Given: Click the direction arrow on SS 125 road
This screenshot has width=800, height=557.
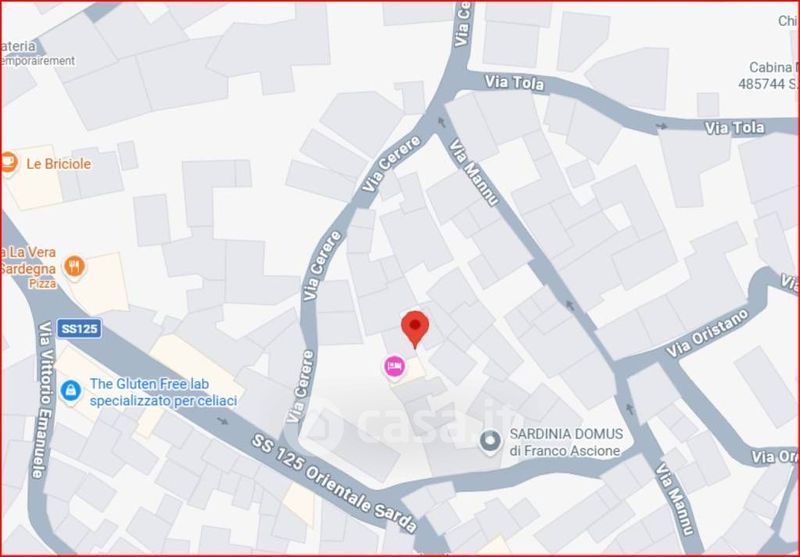Looking at the screenshot, I should coord(223,421).
